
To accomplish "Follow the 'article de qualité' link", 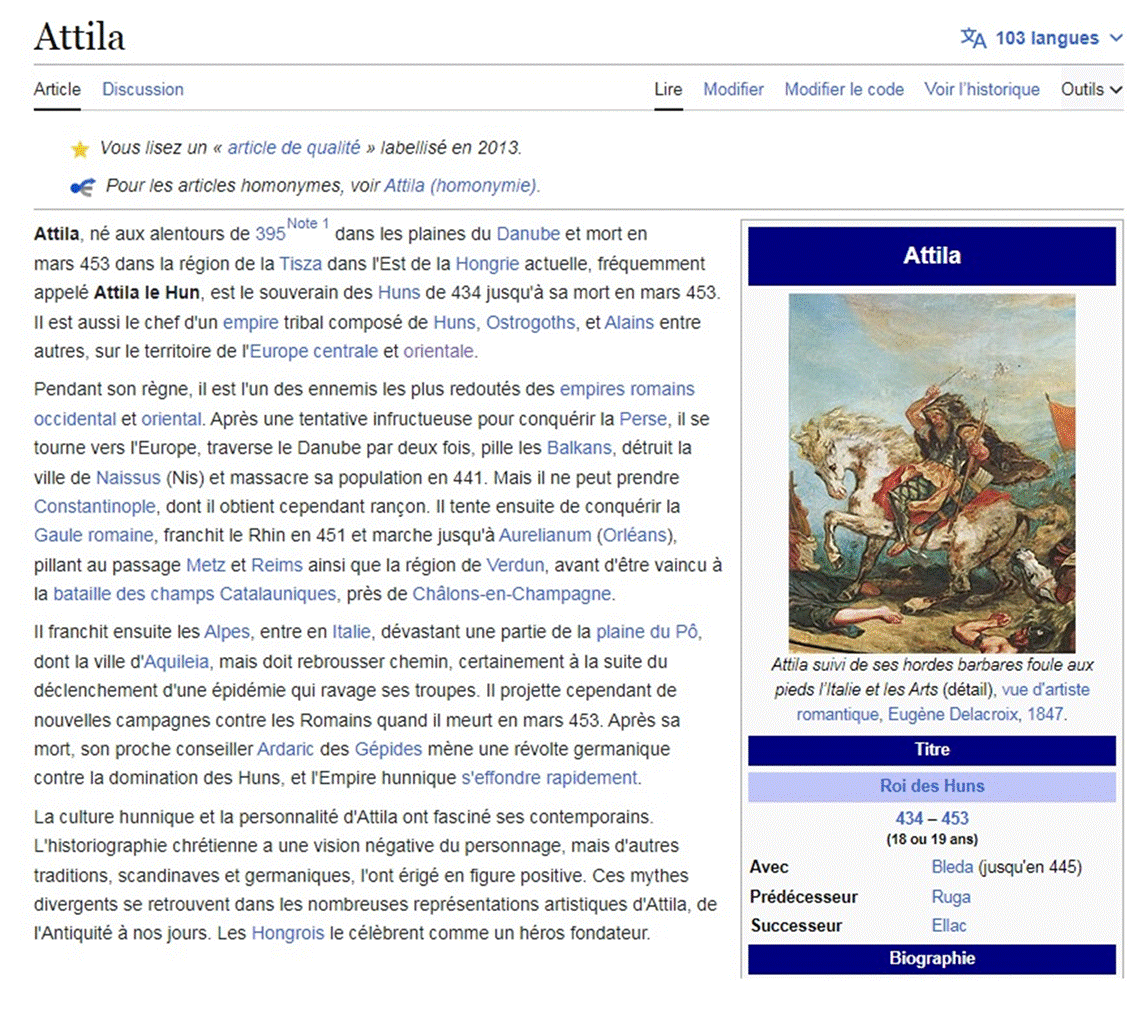I will (x=294, y=148).
